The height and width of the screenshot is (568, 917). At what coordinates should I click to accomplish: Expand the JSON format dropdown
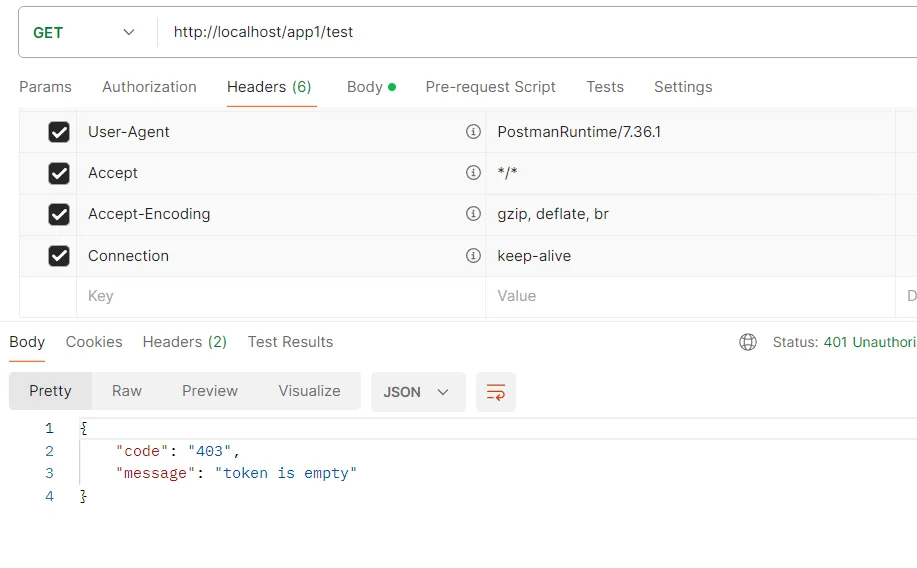[x=417, y=392]
